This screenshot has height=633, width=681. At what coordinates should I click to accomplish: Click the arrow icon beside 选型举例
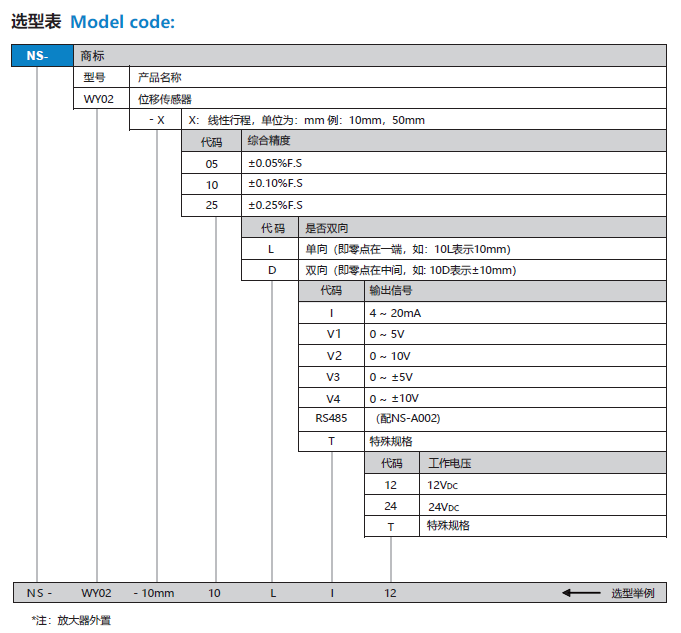click(581, 593)
